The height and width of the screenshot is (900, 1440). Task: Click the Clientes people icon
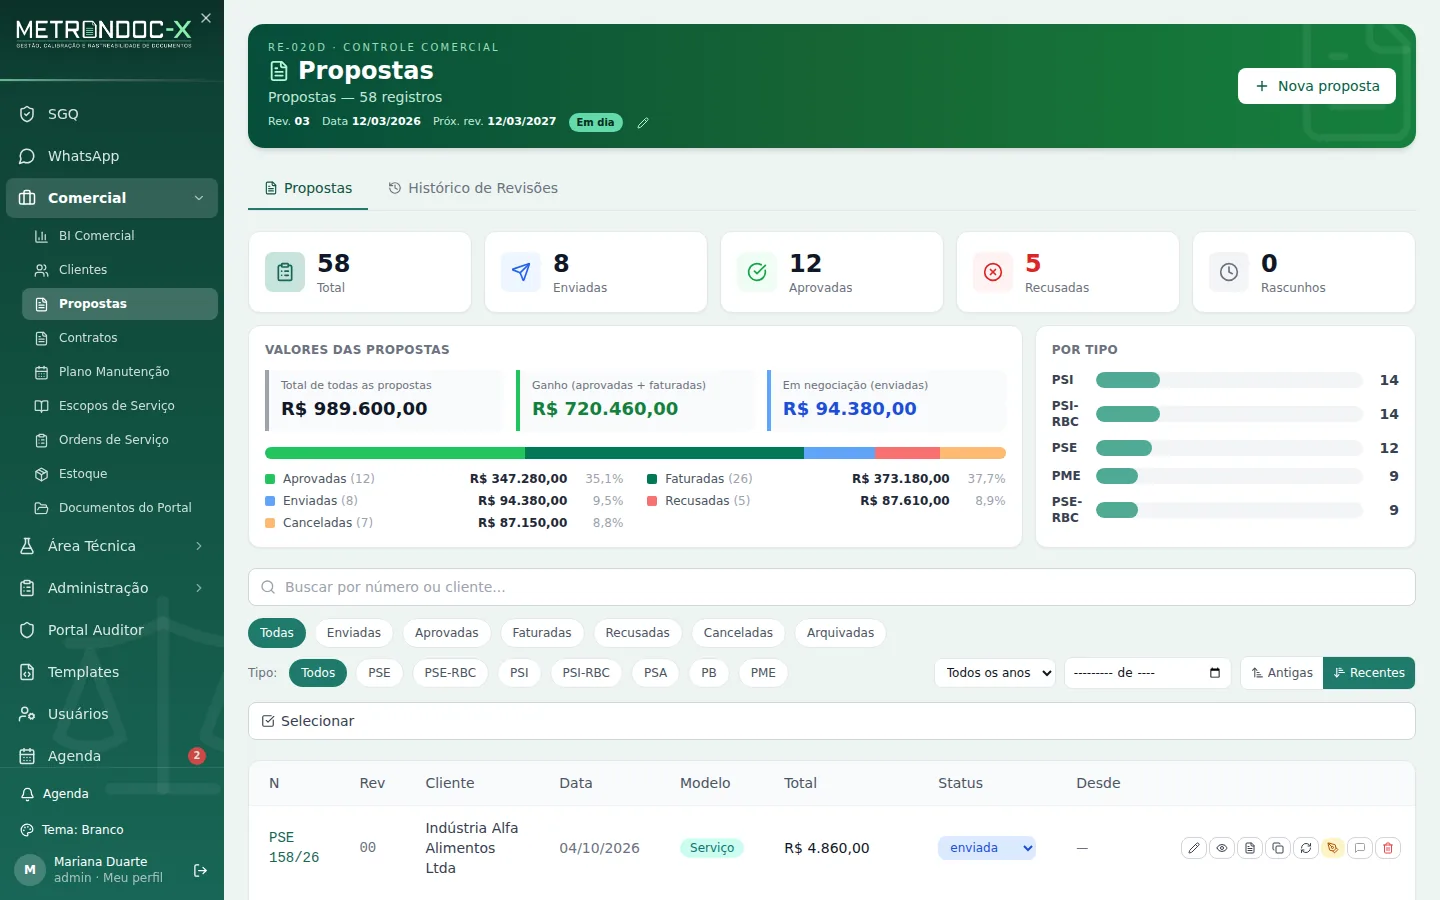(x=41, y=270)
